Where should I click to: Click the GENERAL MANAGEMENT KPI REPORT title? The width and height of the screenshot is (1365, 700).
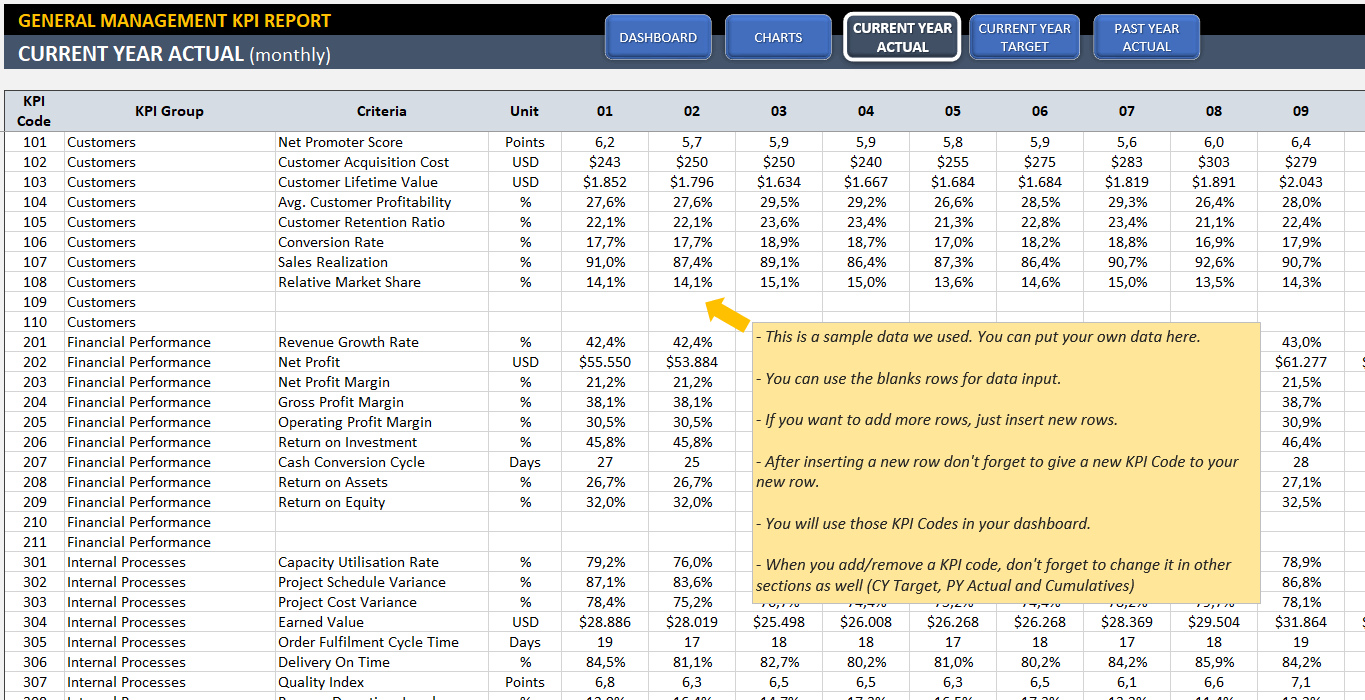pyautogui.click(x=169, y=19)
